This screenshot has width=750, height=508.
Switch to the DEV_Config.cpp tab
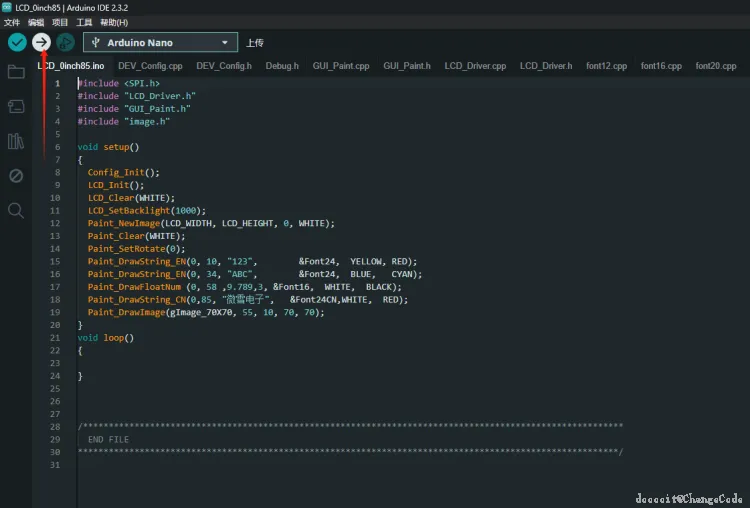pyautogui.click(x=151, y=66)
